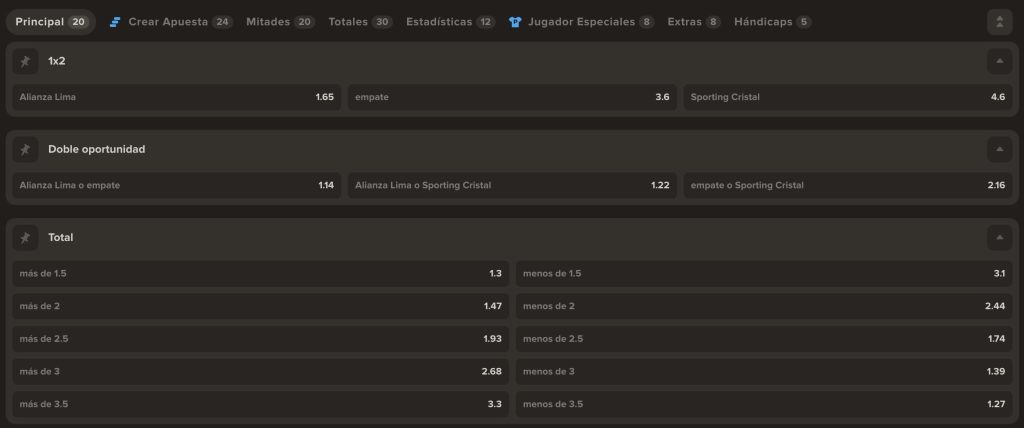Bet menos de 3 at 1.39
The height and width of the screenshot is (428, 1024).
coord(764,372)
